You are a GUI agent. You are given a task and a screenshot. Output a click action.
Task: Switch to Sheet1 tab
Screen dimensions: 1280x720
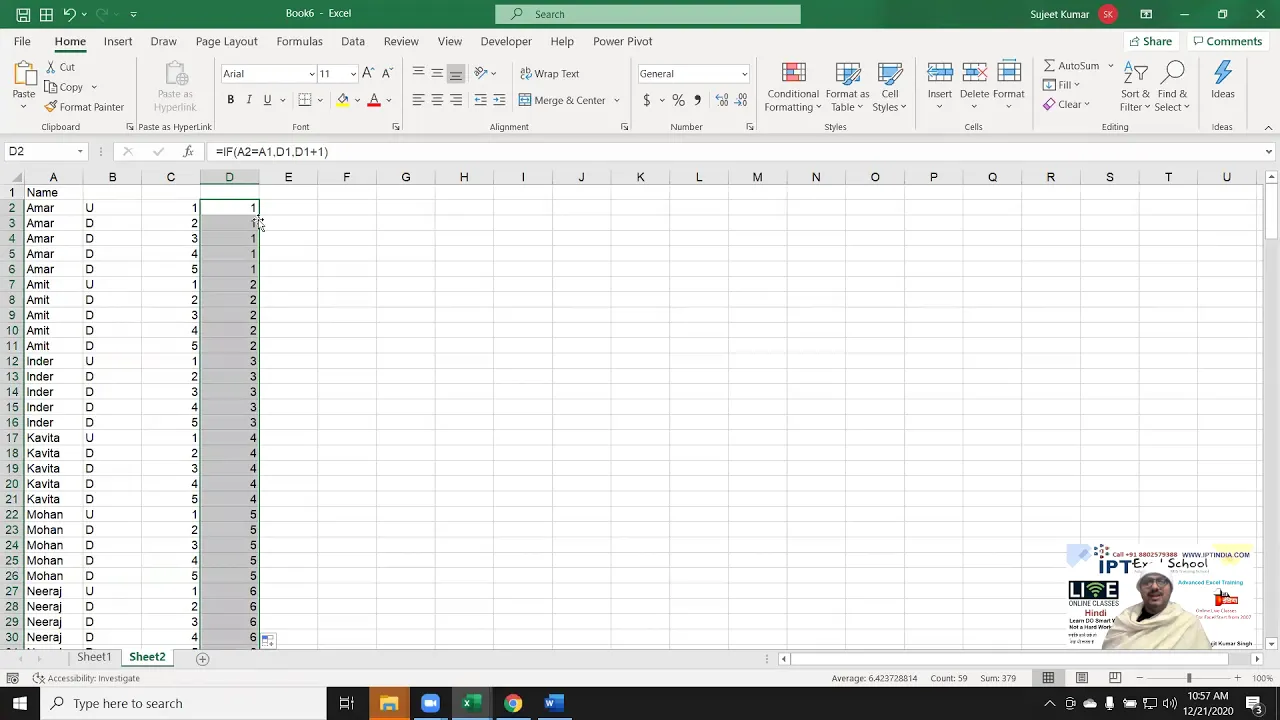(94, 657)
